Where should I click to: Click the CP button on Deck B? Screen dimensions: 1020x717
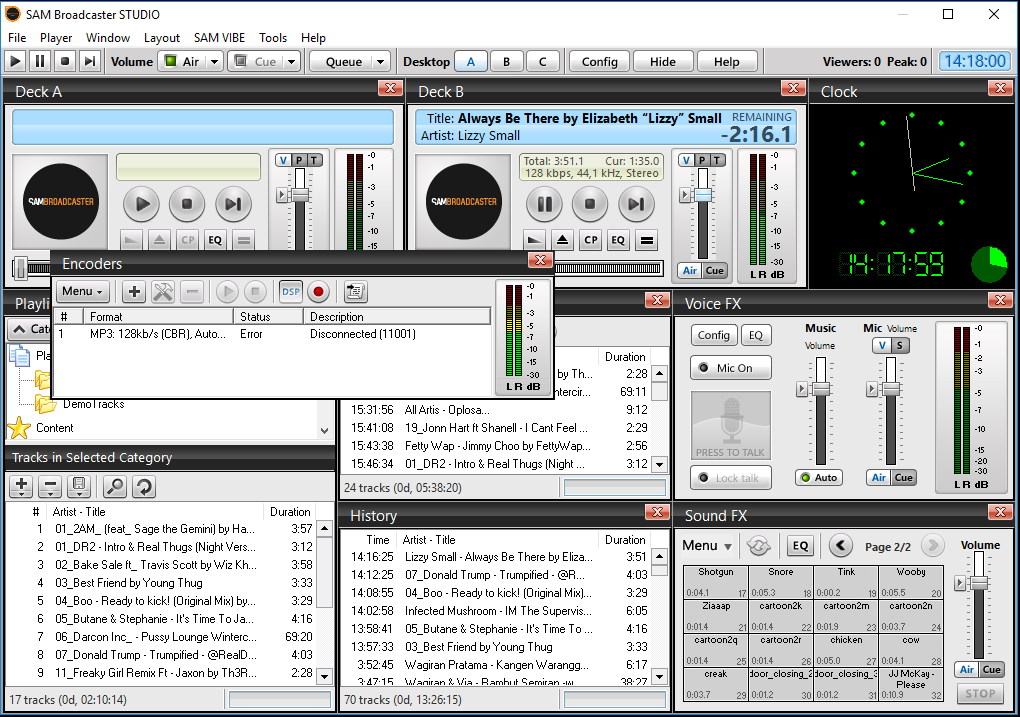pyautogui.click(x=589, y=240)
